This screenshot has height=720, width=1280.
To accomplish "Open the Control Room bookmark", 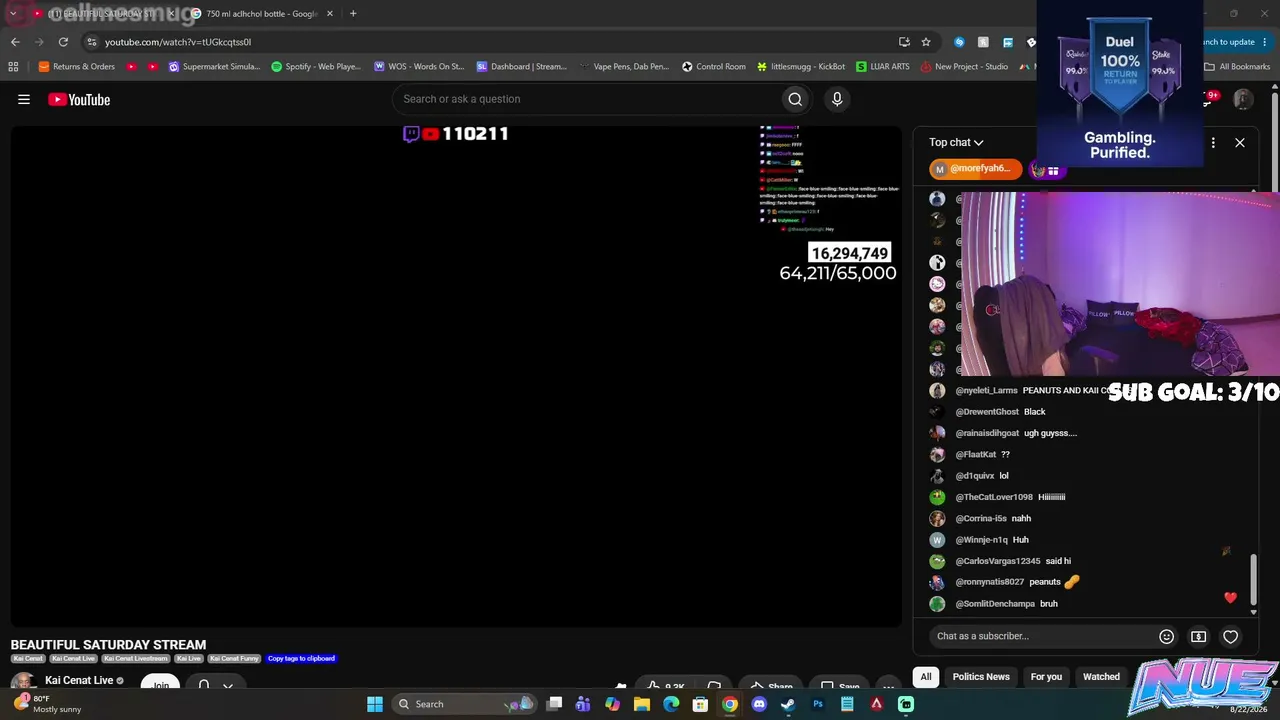I will click(x=714, y=67).
